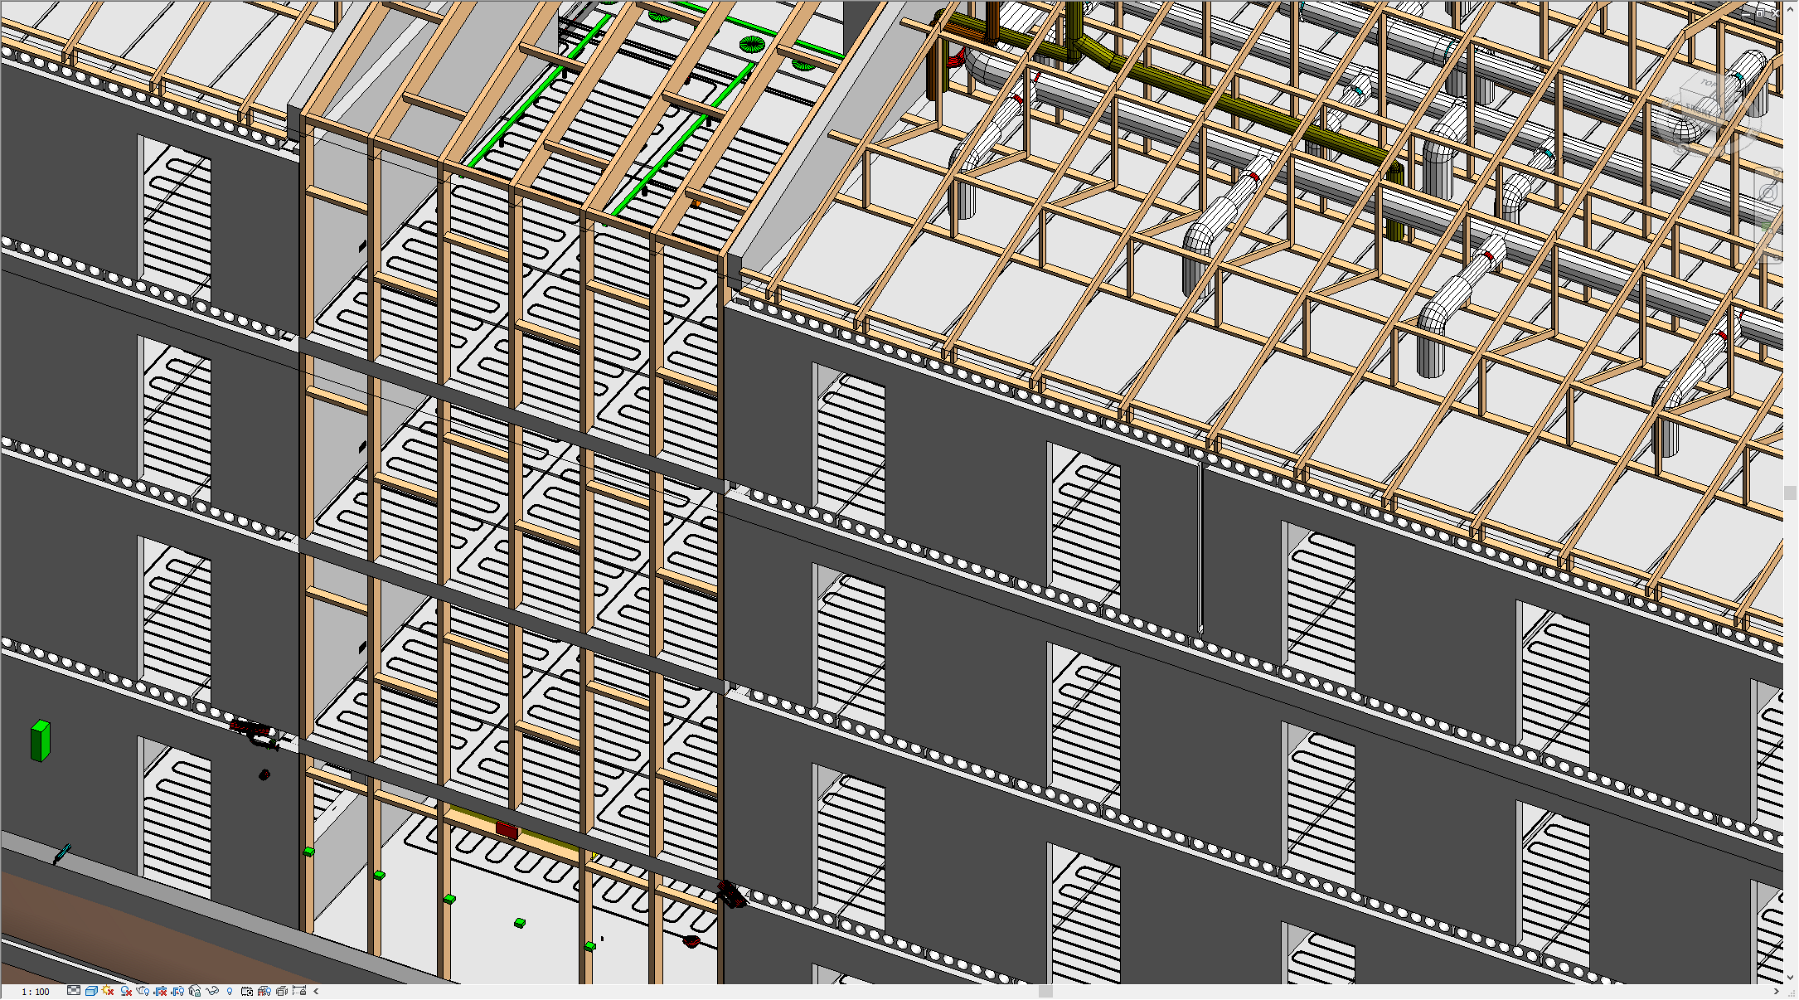
Task: Open the steering wheel on navigation bar
Action: click(1768, 193)
